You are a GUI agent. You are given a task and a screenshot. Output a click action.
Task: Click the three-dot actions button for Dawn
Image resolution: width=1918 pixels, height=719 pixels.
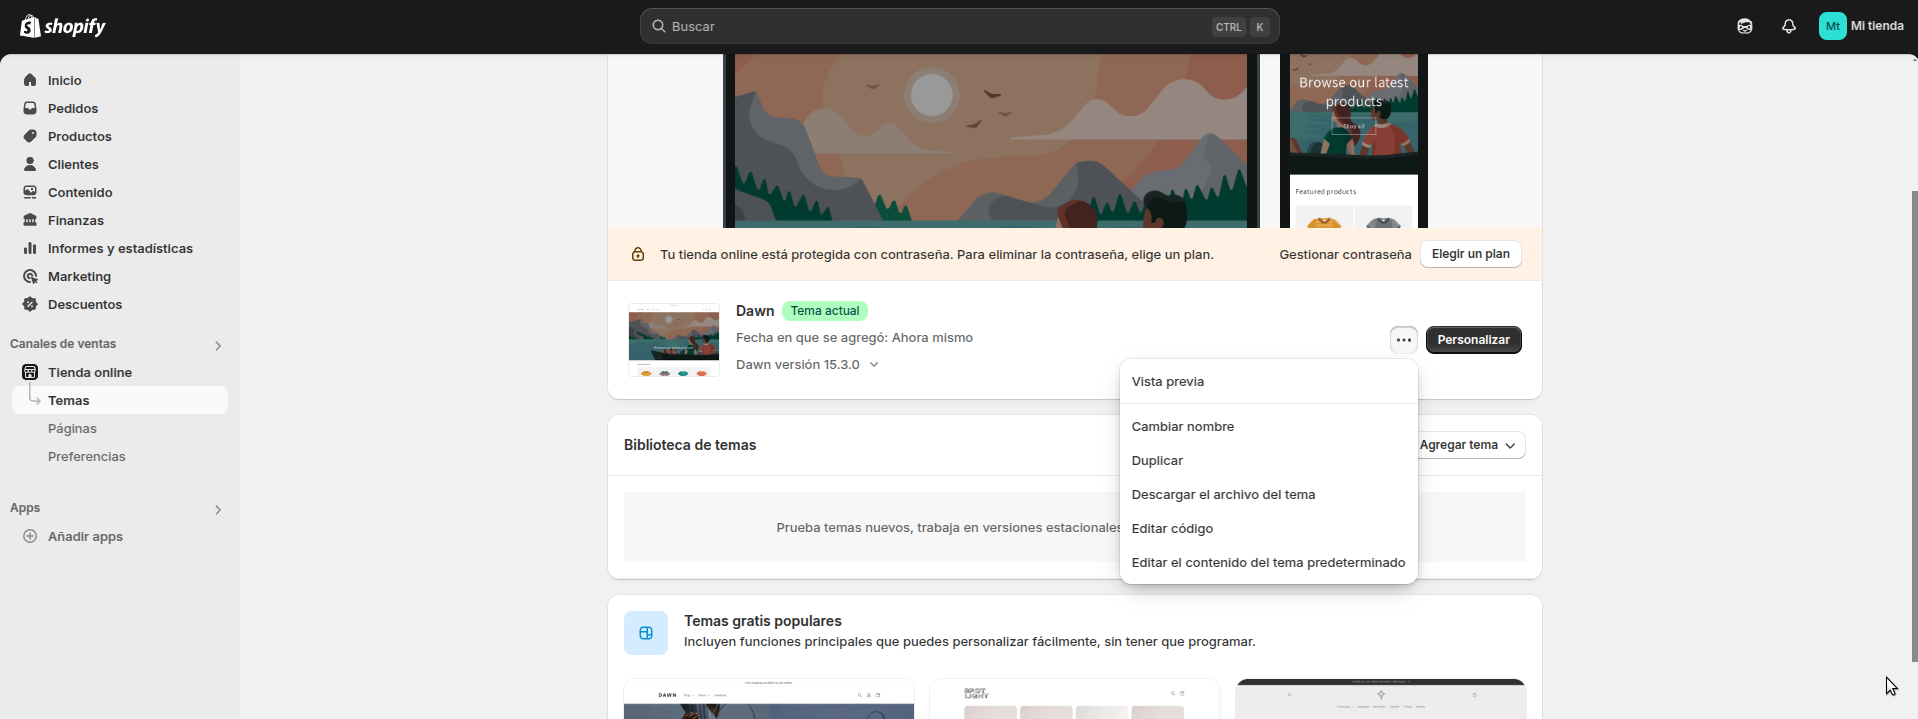click(x=1403, y=340)
